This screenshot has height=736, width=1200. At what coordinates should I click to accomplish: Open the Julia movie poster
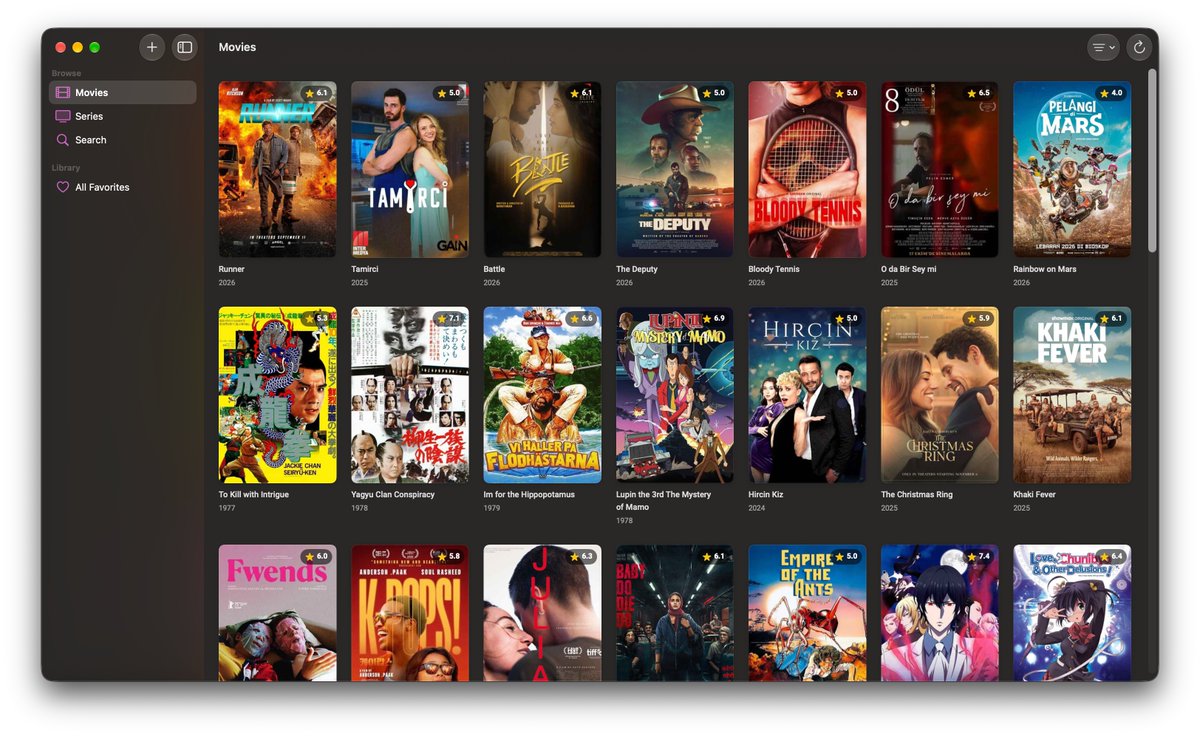tap(542, 613)
